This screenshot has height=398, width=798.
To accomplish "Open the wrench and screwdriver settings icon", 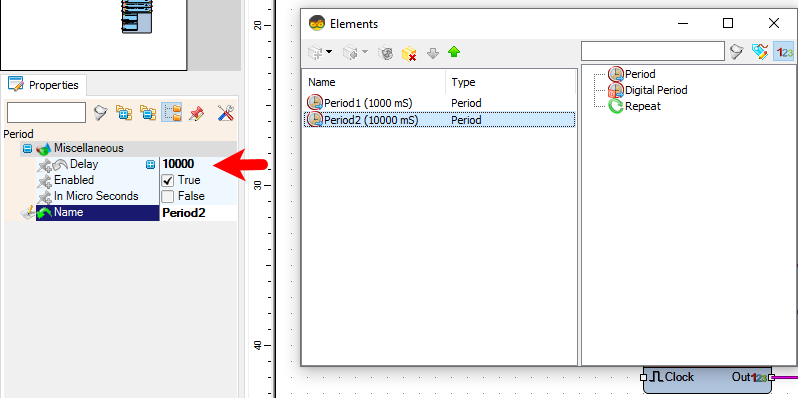I will 225,112.
